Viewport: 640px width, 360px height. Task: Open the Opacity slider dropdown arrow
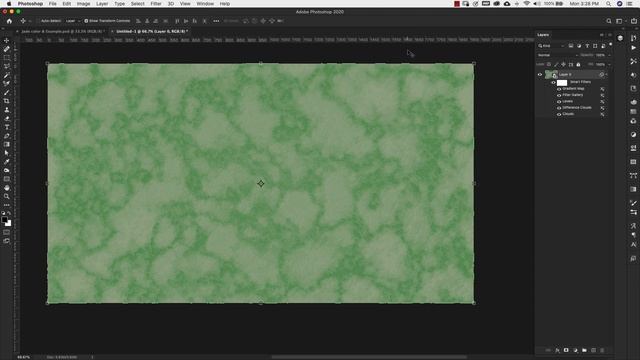coord(609,55)
